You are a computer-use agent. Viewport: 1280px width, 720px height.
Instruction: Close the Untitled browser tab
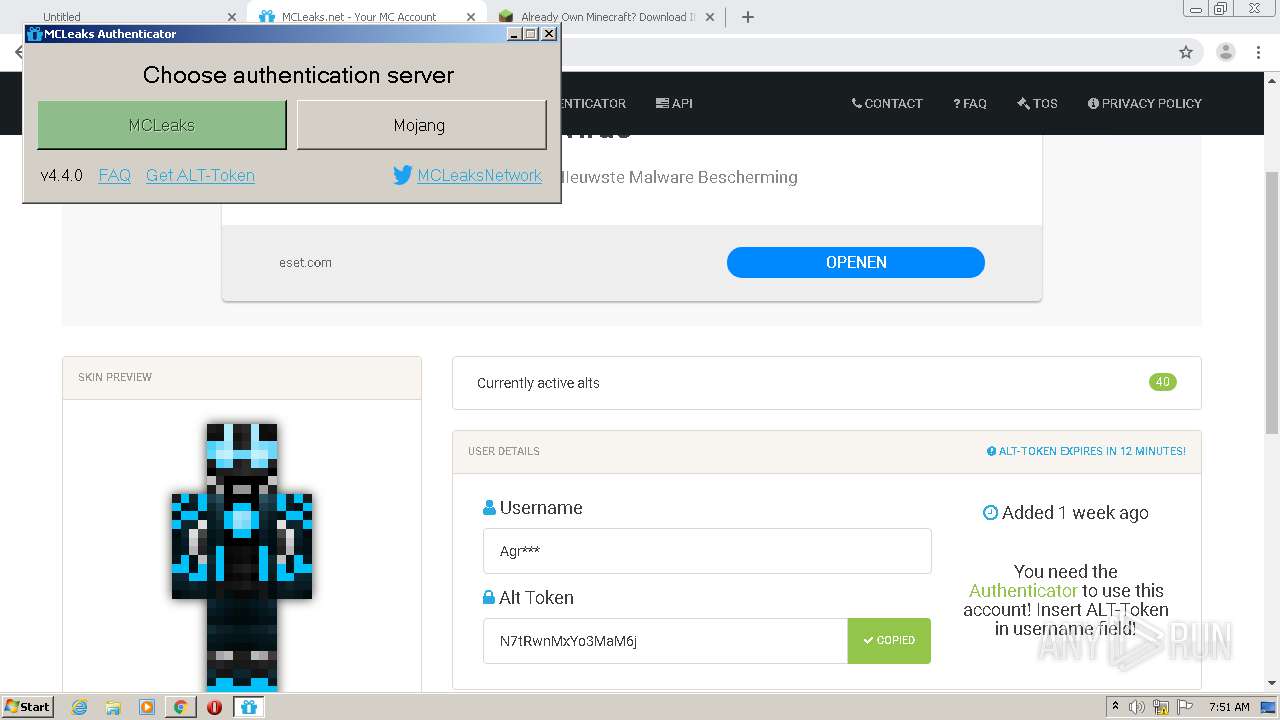pos(232,17)
